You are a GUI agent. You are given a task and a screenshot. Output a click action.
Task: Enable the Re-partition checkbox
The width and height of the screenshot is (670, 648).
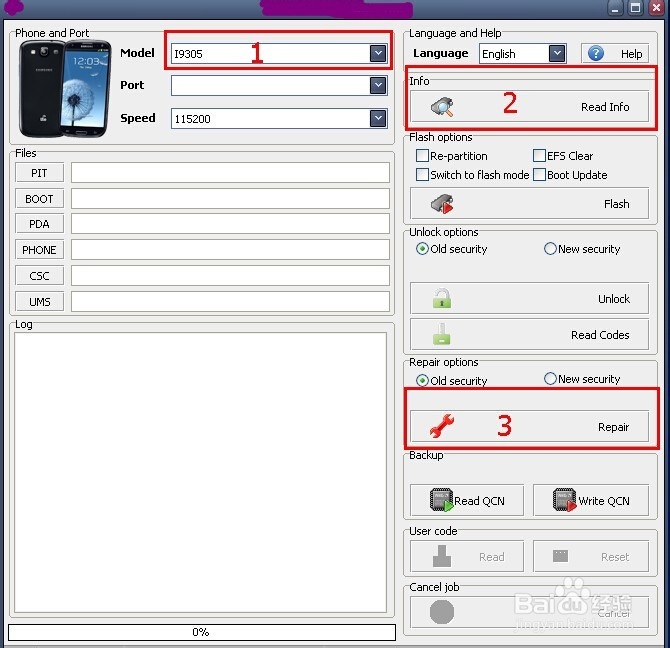click(x=422, y=155)
